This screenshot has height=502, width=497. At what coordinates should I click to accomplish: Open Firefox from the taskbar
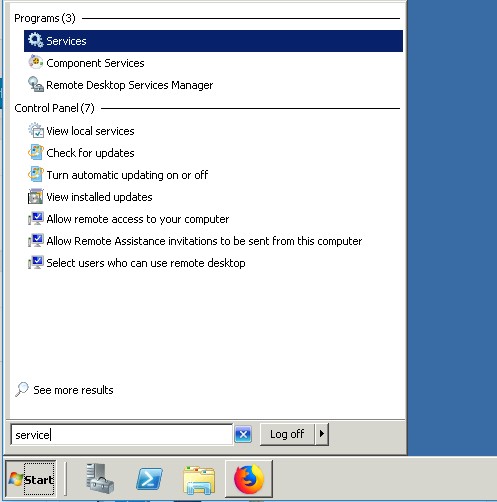(249, 479)
